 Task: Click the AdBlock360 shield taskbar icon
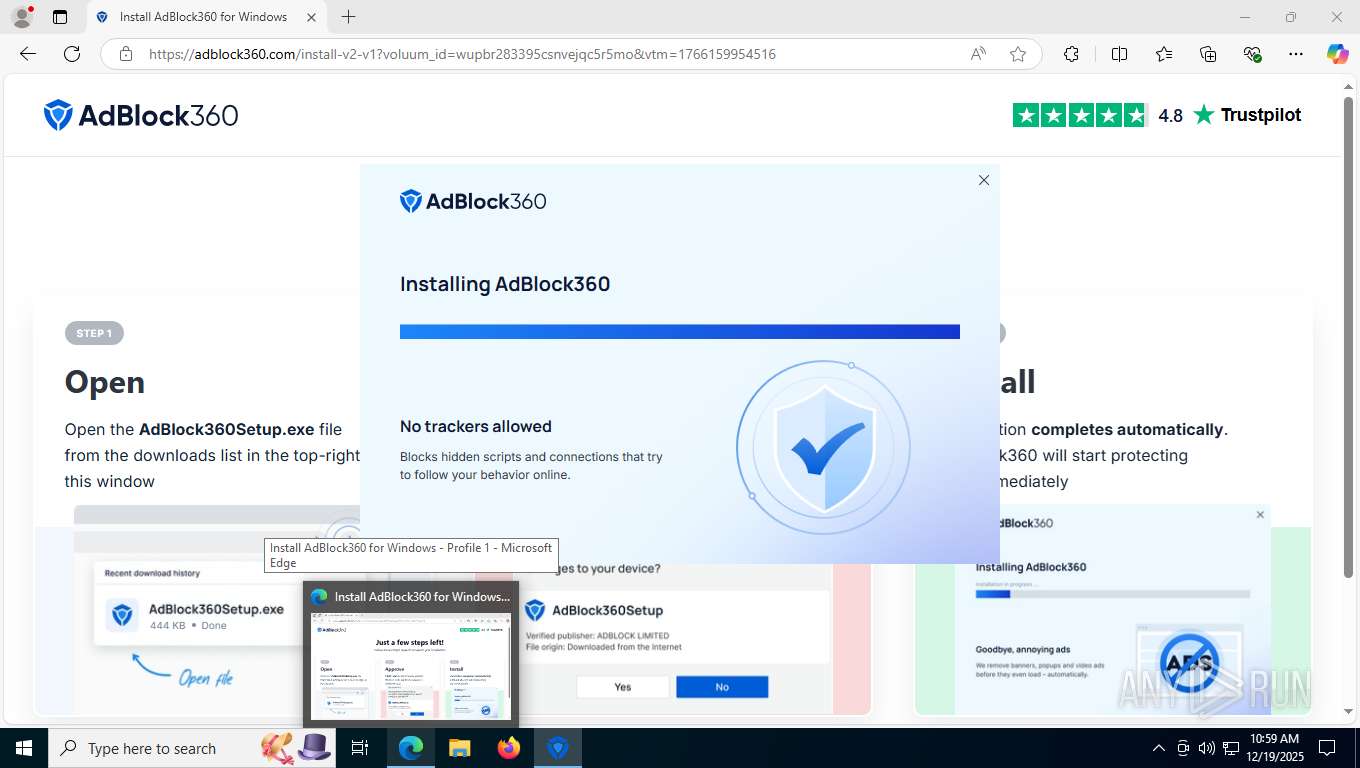tap(558, 748)
